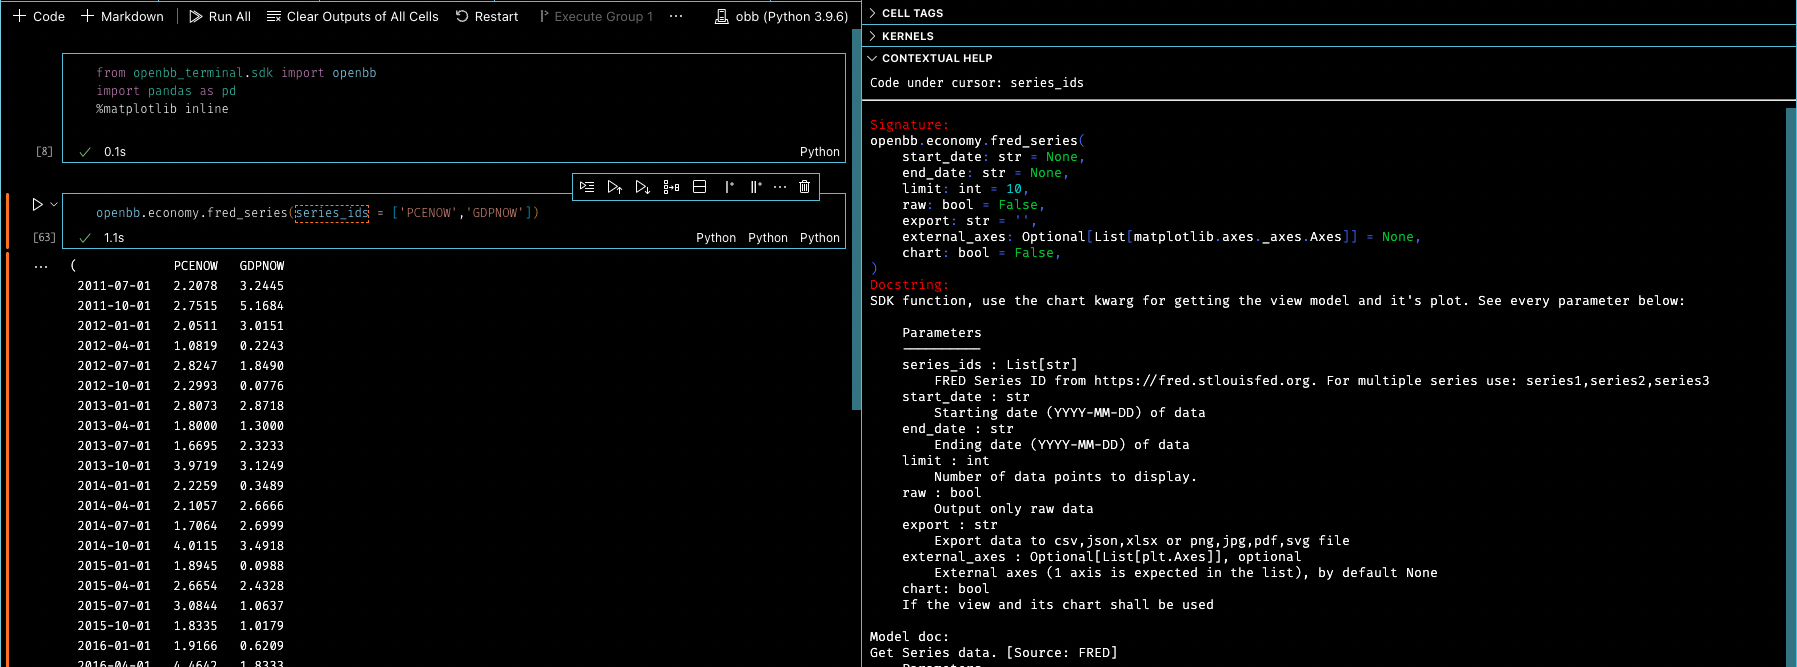The image size is (1797, 667).
Task: Click the series_ids argument in code
Action: 332,213
